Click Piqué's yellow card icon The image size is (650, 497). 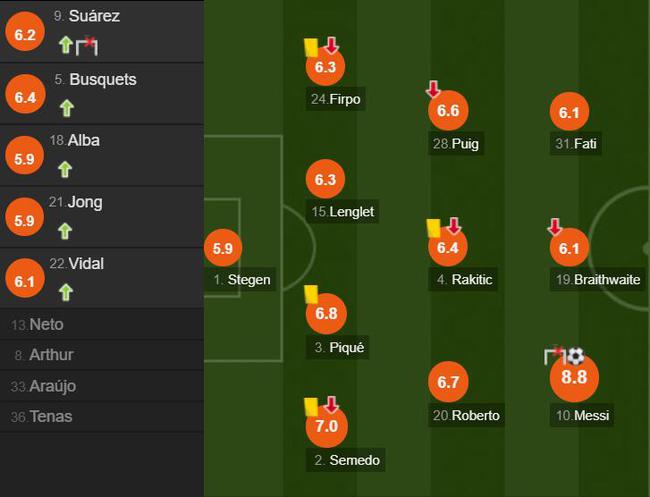311,294
